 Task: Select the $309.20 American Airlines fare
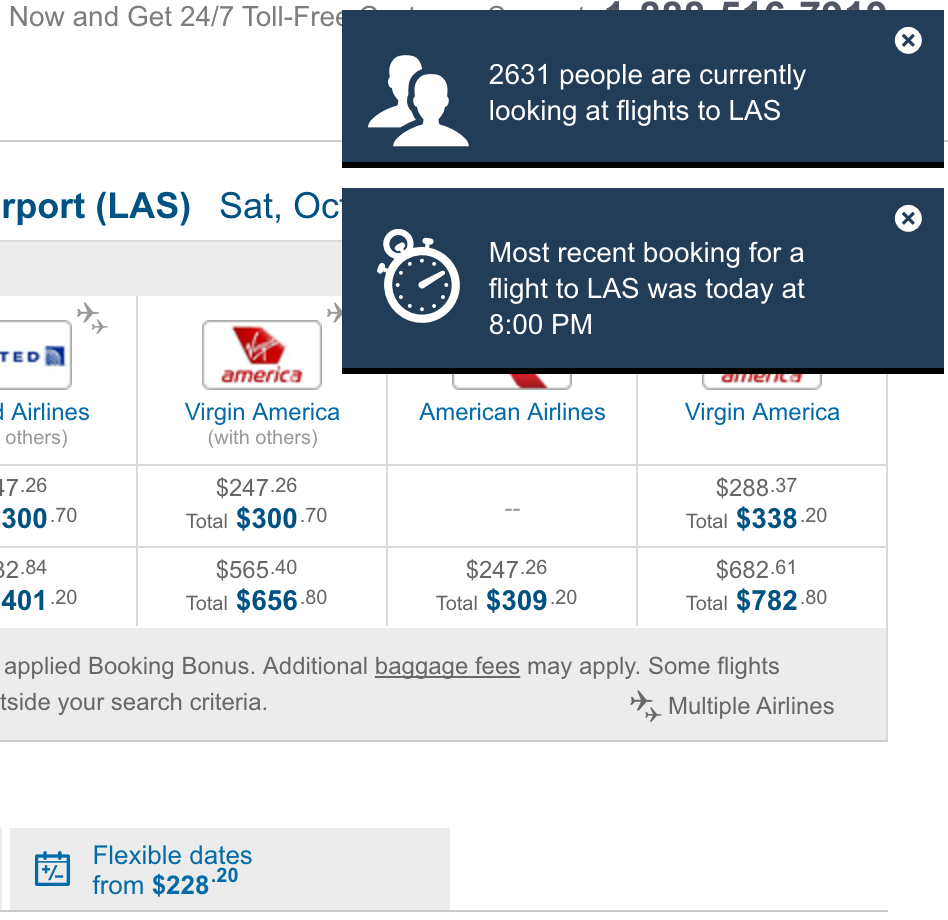(512, 587)
